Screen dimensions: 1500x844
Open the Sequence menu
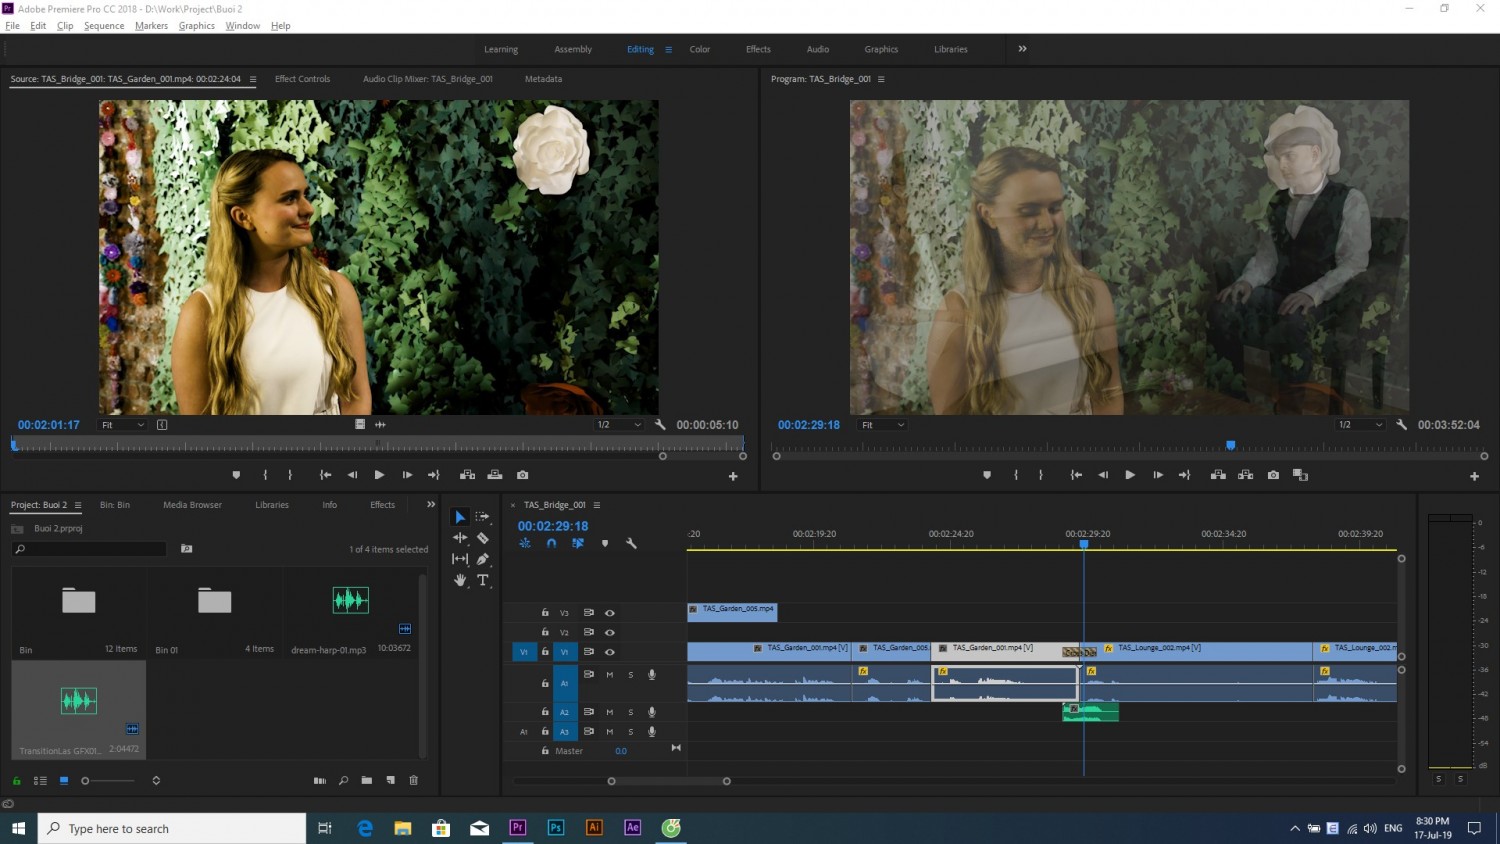[x=104, y=26]
